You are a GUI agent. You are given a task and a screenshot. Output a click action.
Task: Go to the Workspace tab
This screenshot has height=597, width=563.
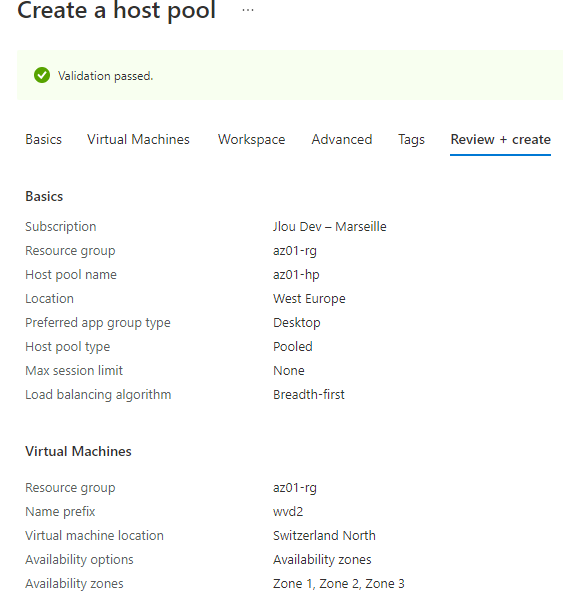[251, 139]
